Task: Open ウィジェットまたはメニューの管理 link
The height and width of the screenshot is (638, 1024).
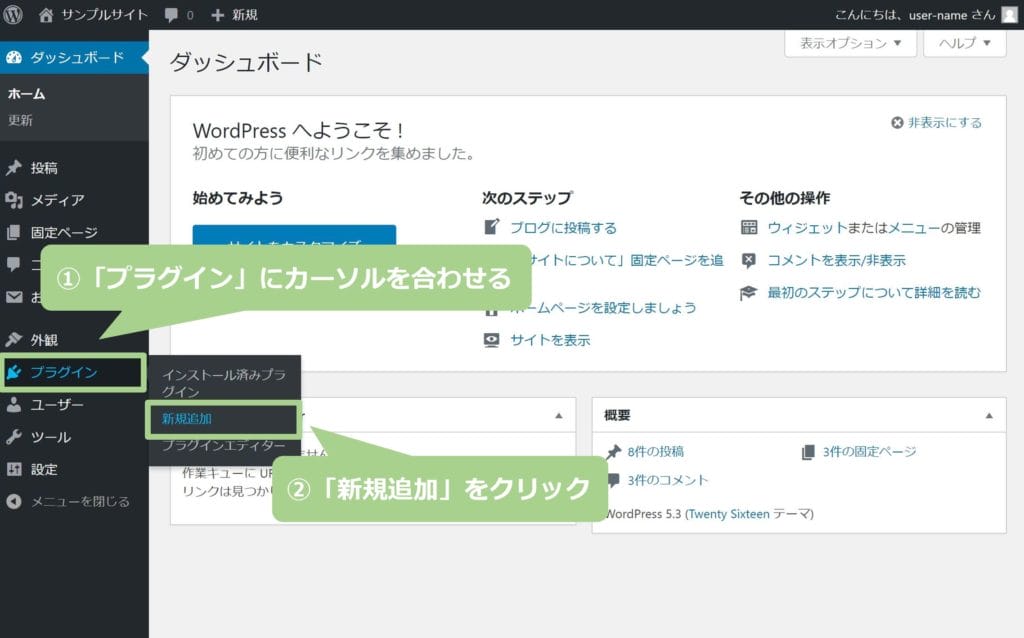Action: tap(874, 227)
